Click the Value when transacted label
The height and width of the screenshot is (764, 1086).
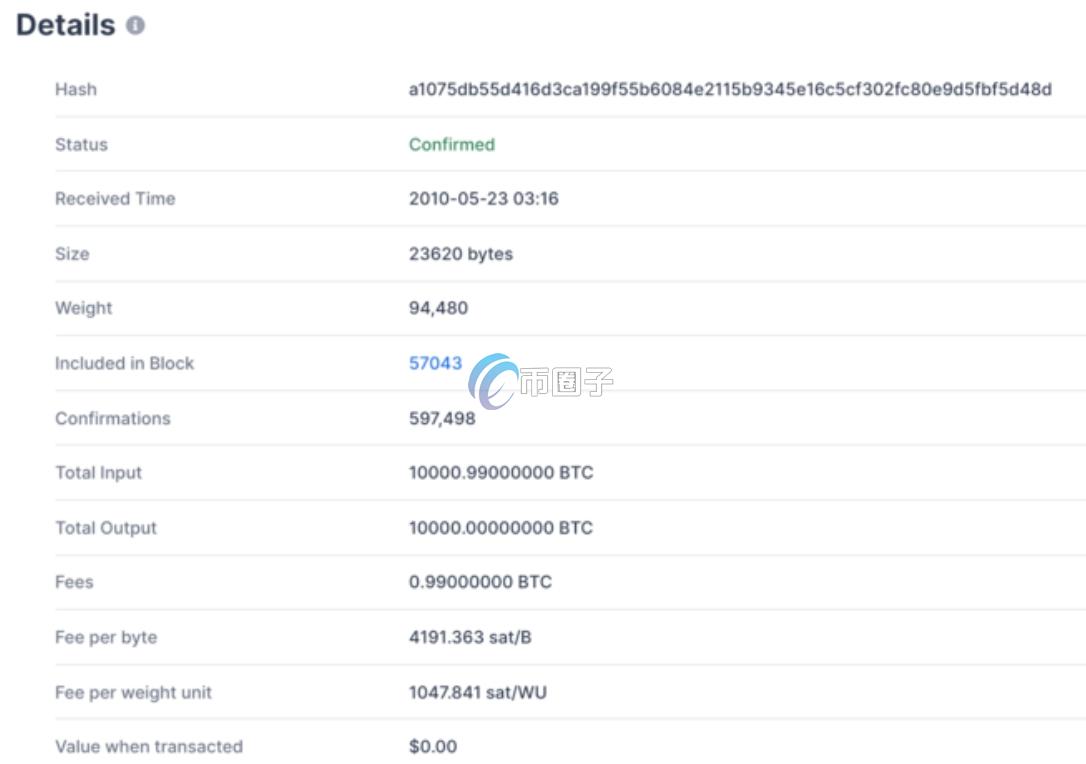148,746
